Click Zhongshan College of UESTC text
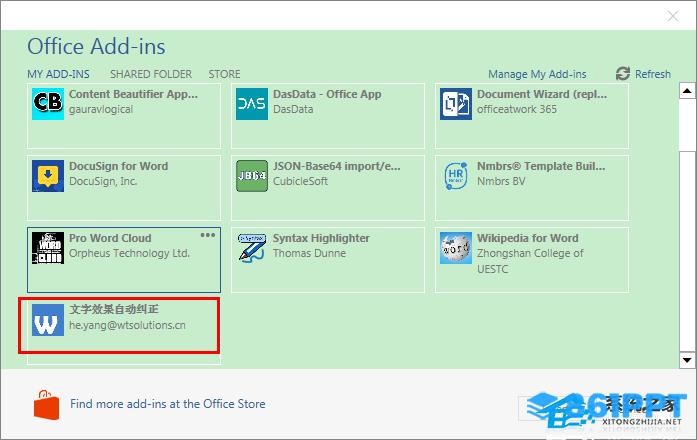 (x=530, y=261)
